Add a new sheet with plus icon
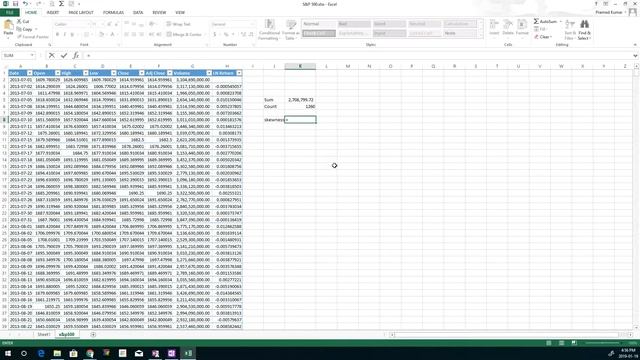 93,335
